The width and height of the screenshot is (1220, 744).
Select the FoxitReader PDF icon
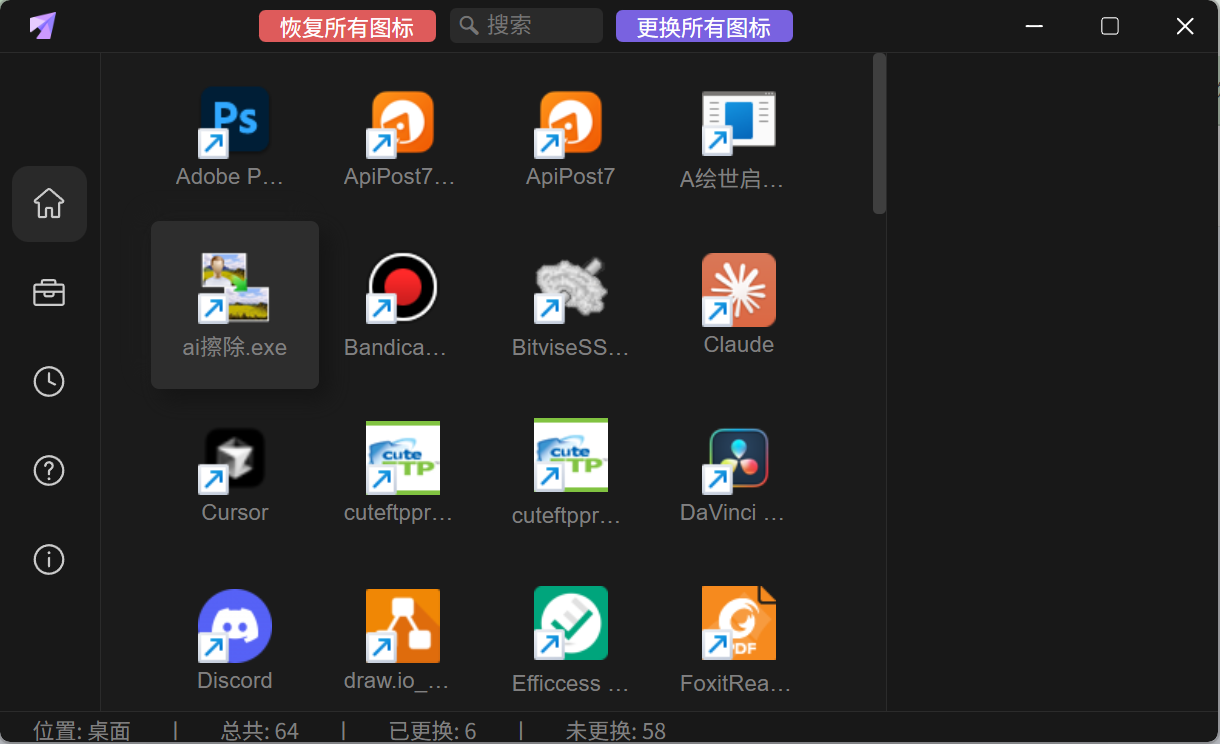click(x=738, y=622)
